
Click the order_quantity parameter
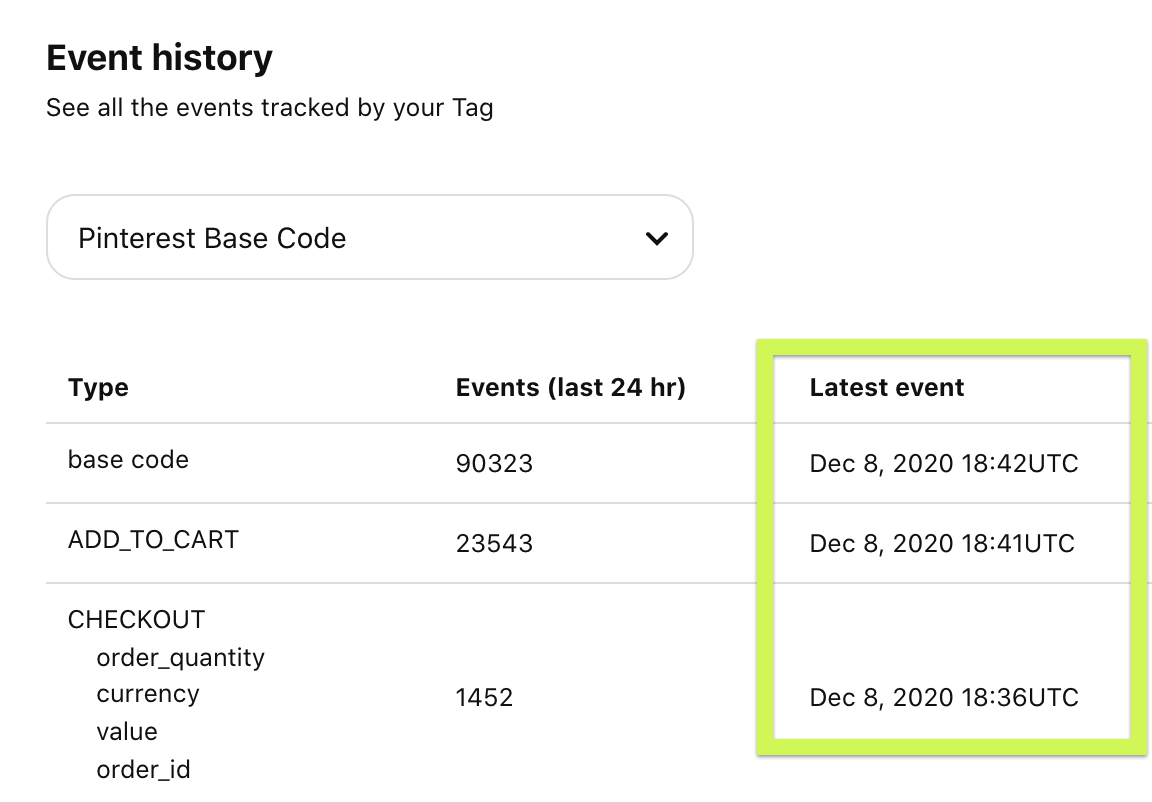pyautogui.click(x=180, y=658)
